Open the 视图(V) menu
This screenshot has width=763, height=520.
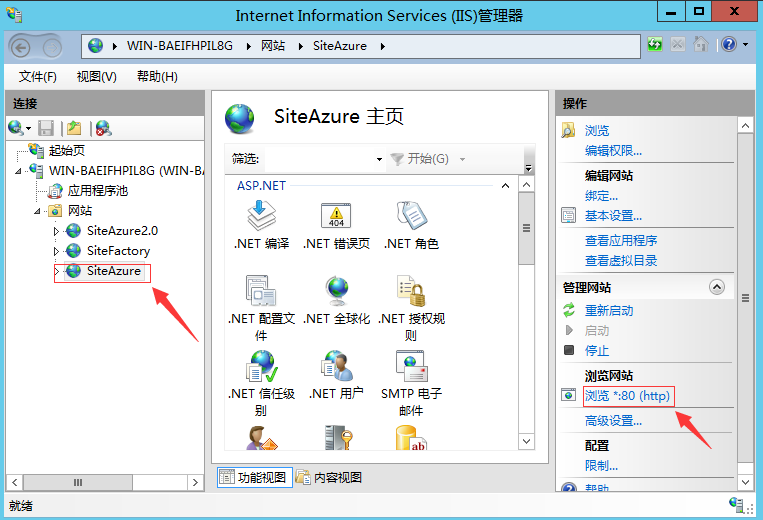tap(96, 77)
